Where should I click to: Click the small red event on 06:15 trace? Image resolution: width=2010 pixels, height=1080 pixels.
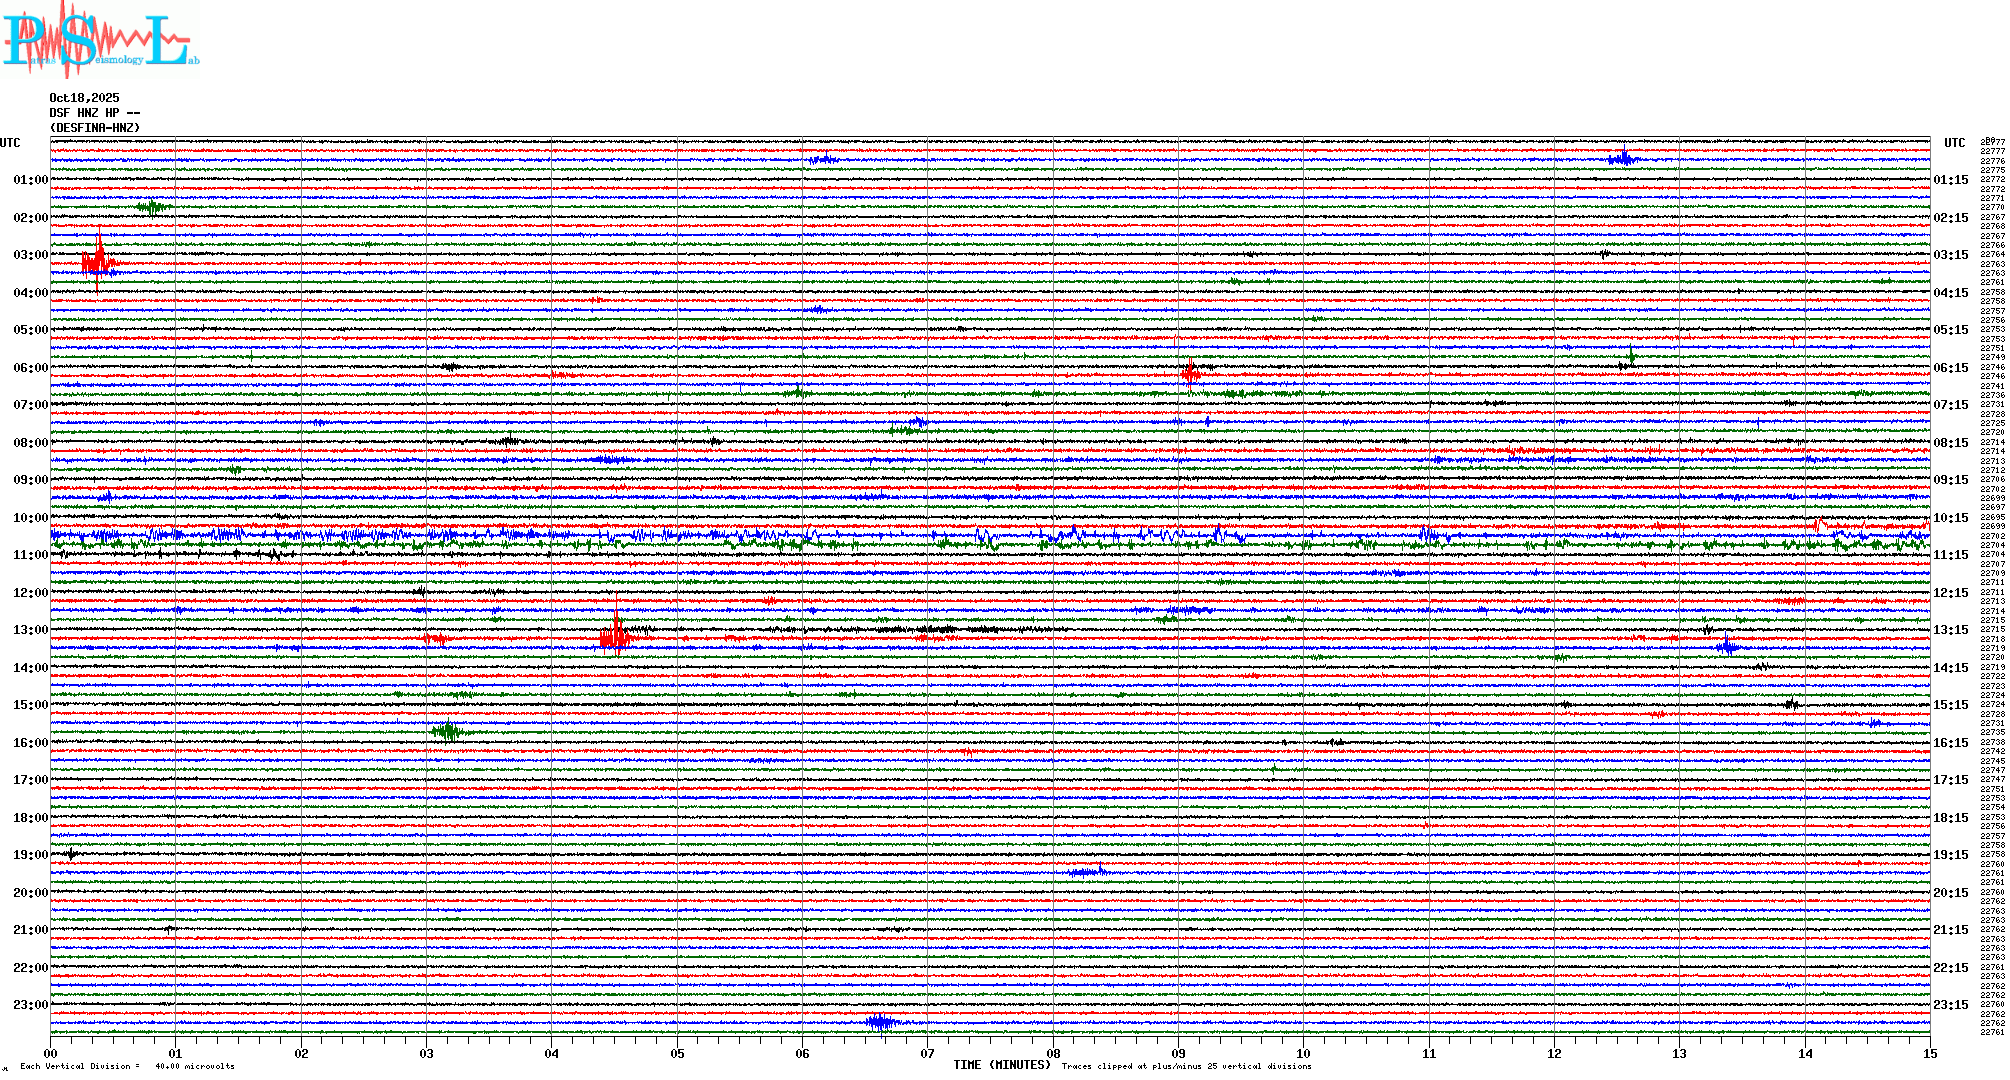coord(1190,375)
